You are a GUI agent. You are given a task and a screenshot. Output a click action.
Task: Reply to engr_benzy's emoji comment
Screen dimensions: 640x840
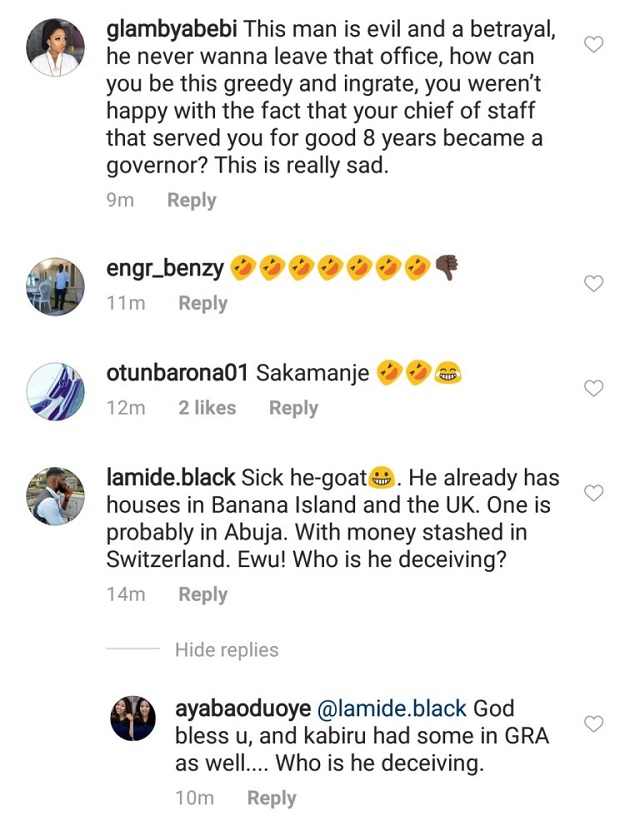point(203,302)
